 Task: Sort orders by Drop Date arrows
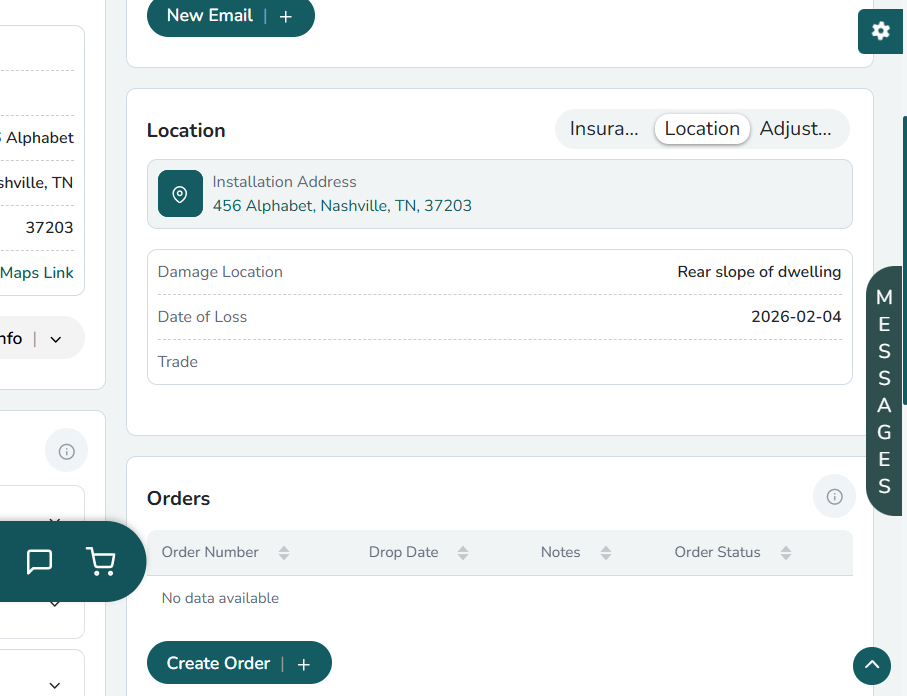coord(463,553)
